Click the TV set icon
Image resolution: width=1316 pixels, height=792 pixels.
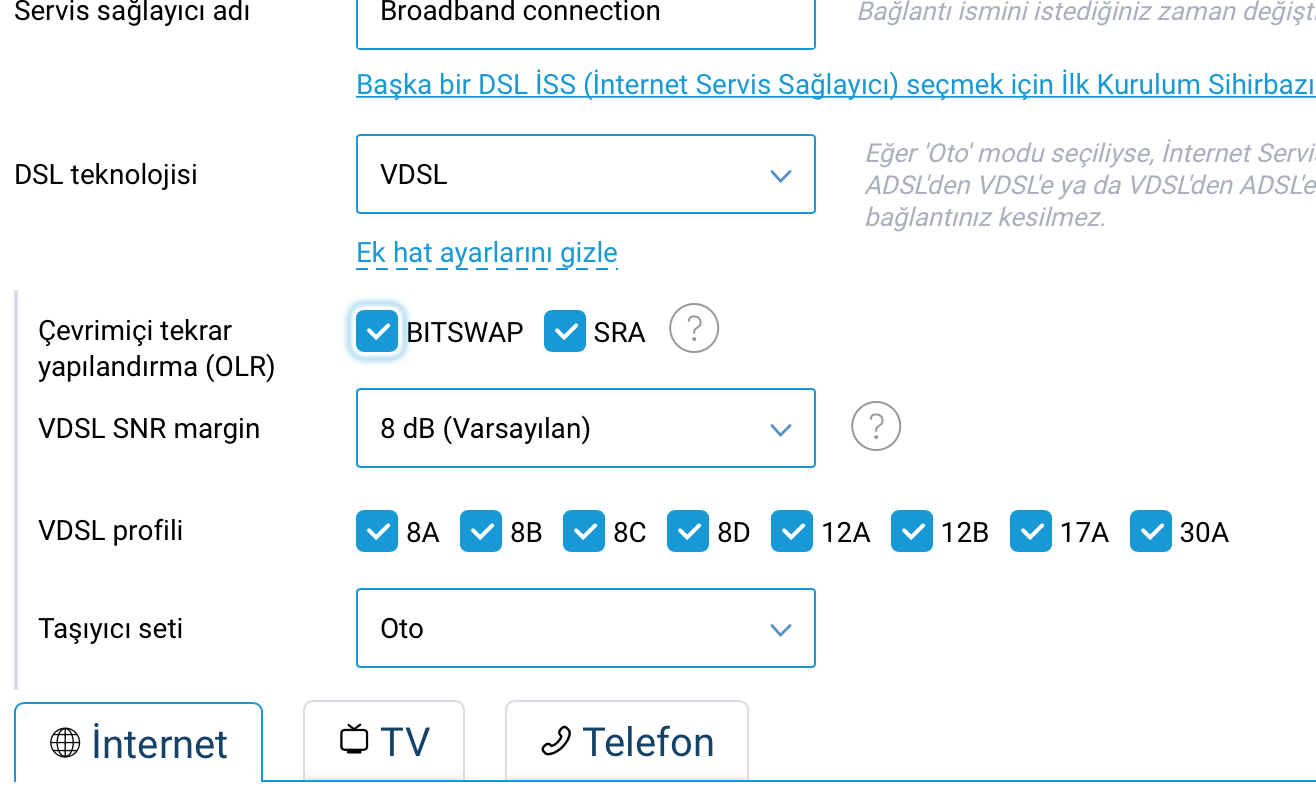pos(354,740)
